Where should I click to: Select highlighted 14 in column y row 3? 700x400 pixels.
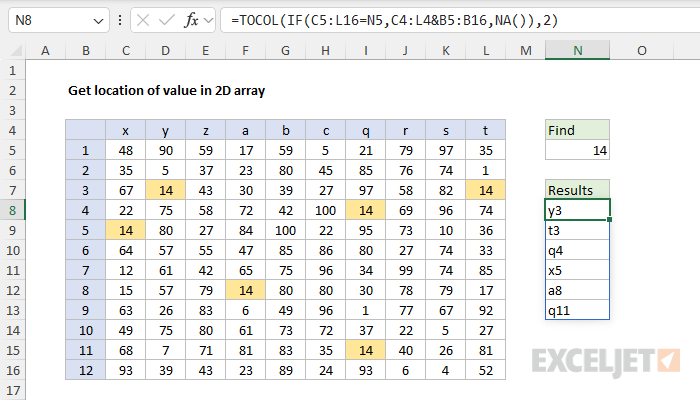click(x=166, y=190)
